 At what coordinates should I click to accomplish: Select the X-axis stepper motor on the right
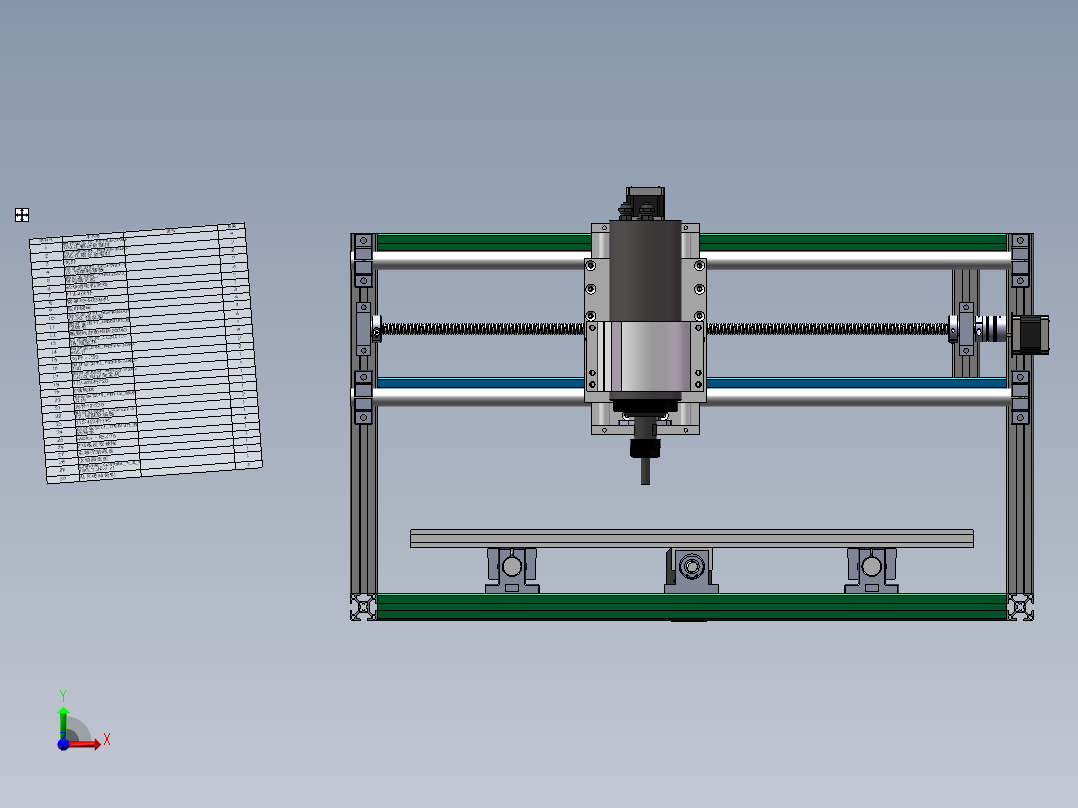pos(1031,335)
